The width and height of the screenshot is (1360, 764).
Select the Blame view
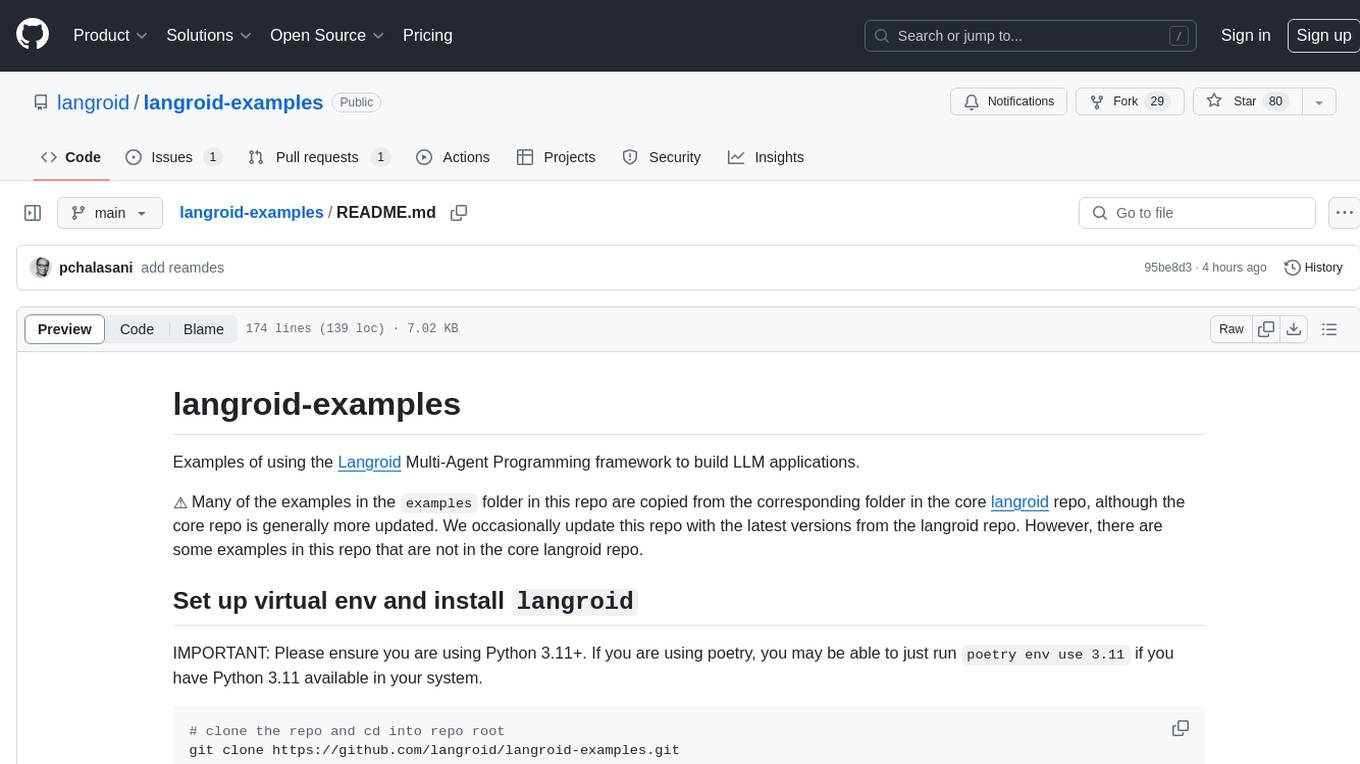pos(203,329)
